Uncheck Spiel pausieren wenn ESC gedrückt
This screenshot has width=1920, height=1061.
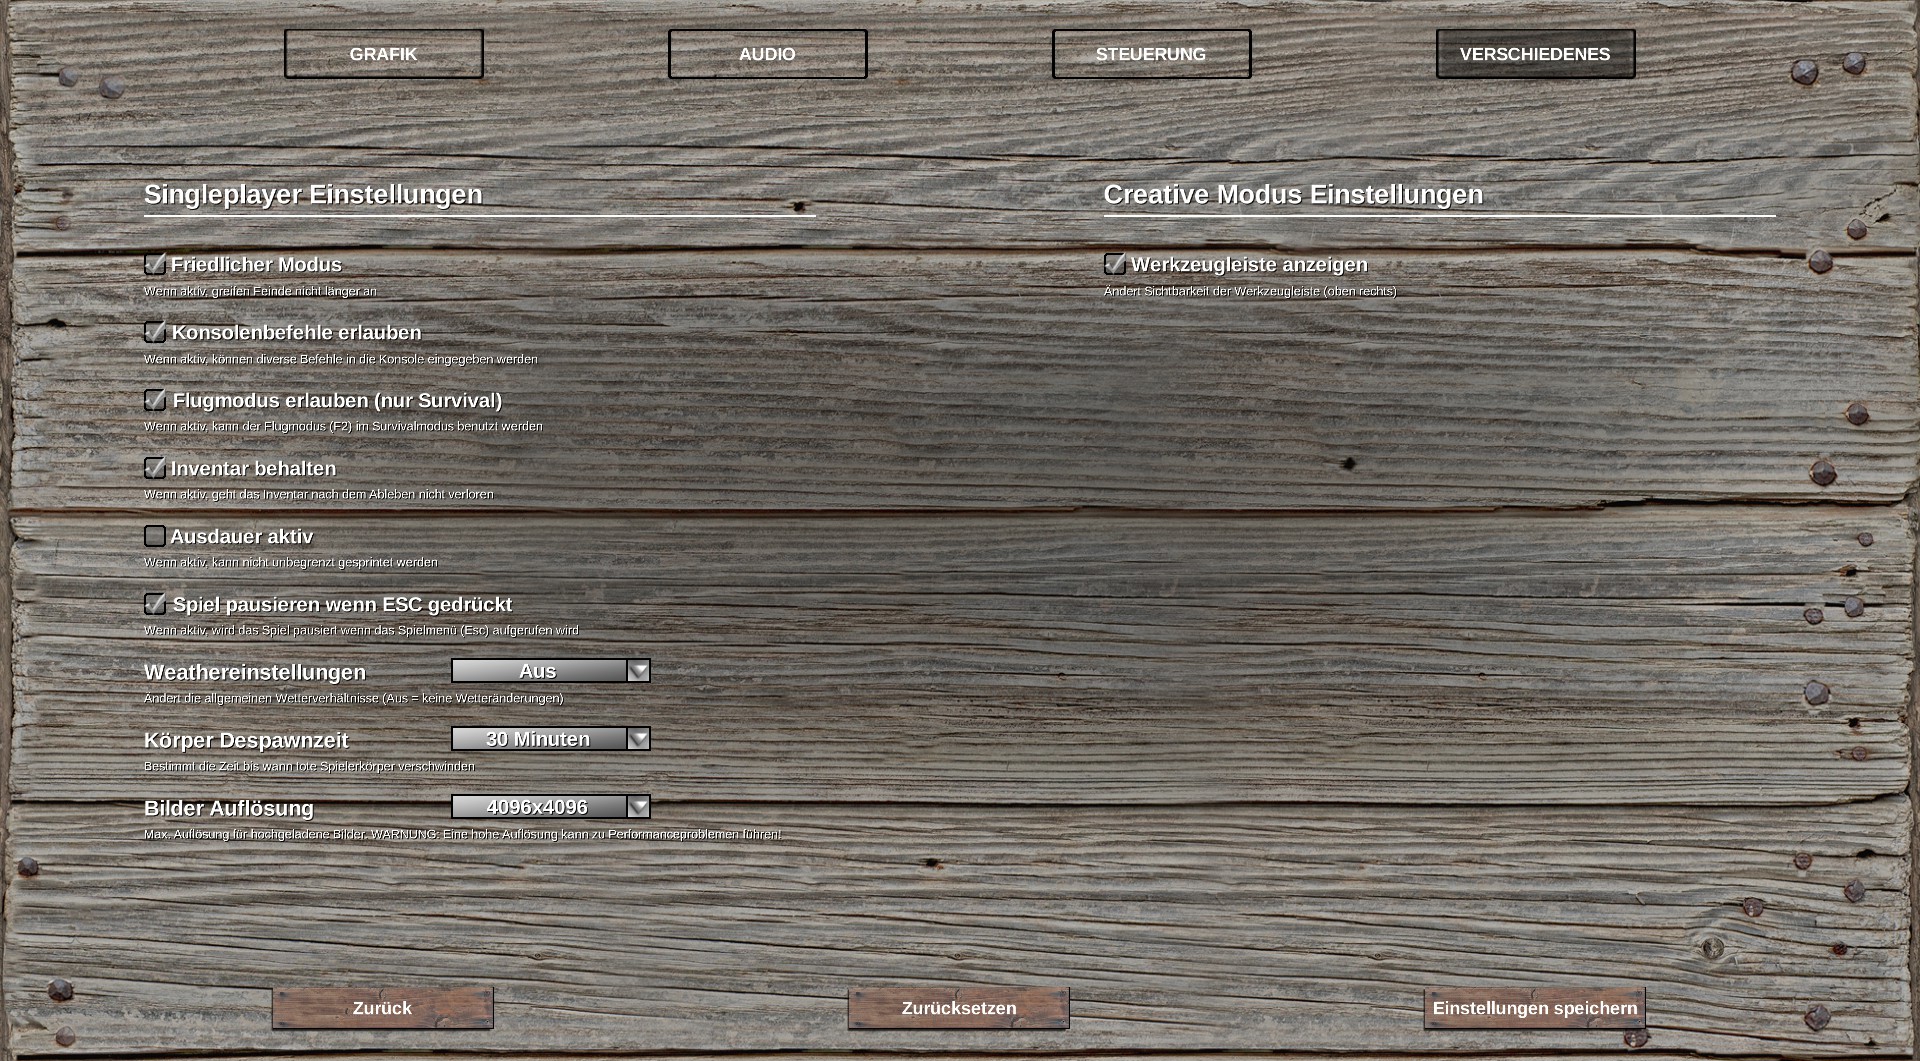tap(155, 604)
